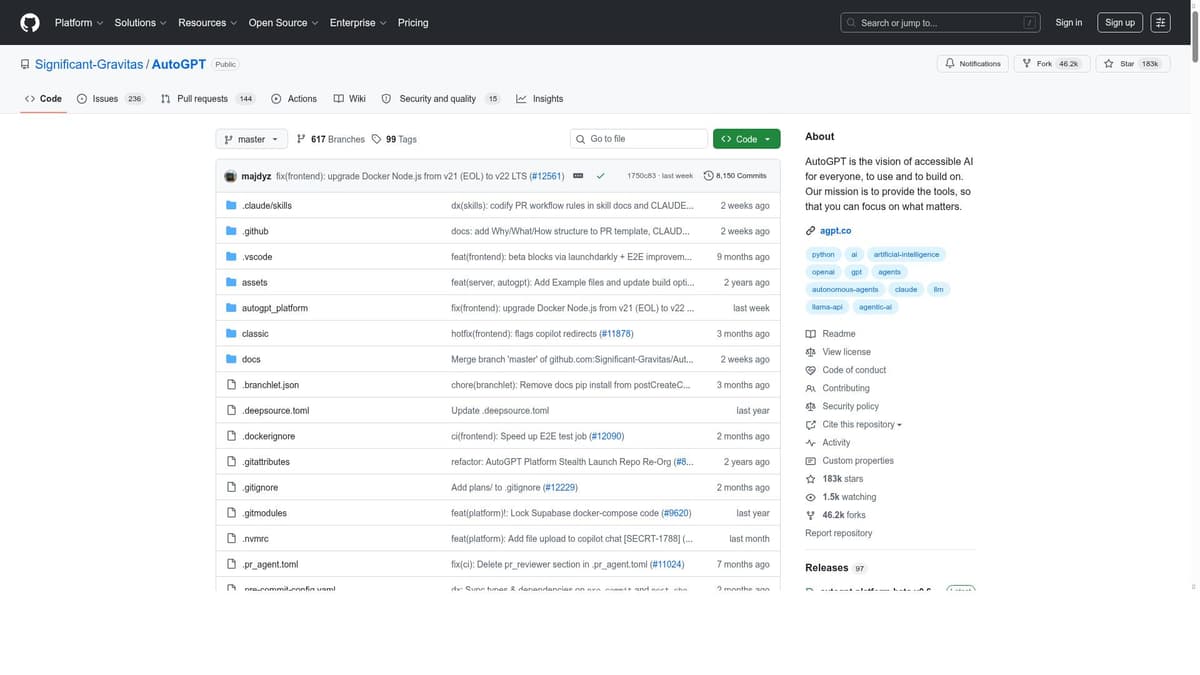This screenshot has height=675, width=1200.
Task: Open the agpt.co website link
Action: point(835,231)
